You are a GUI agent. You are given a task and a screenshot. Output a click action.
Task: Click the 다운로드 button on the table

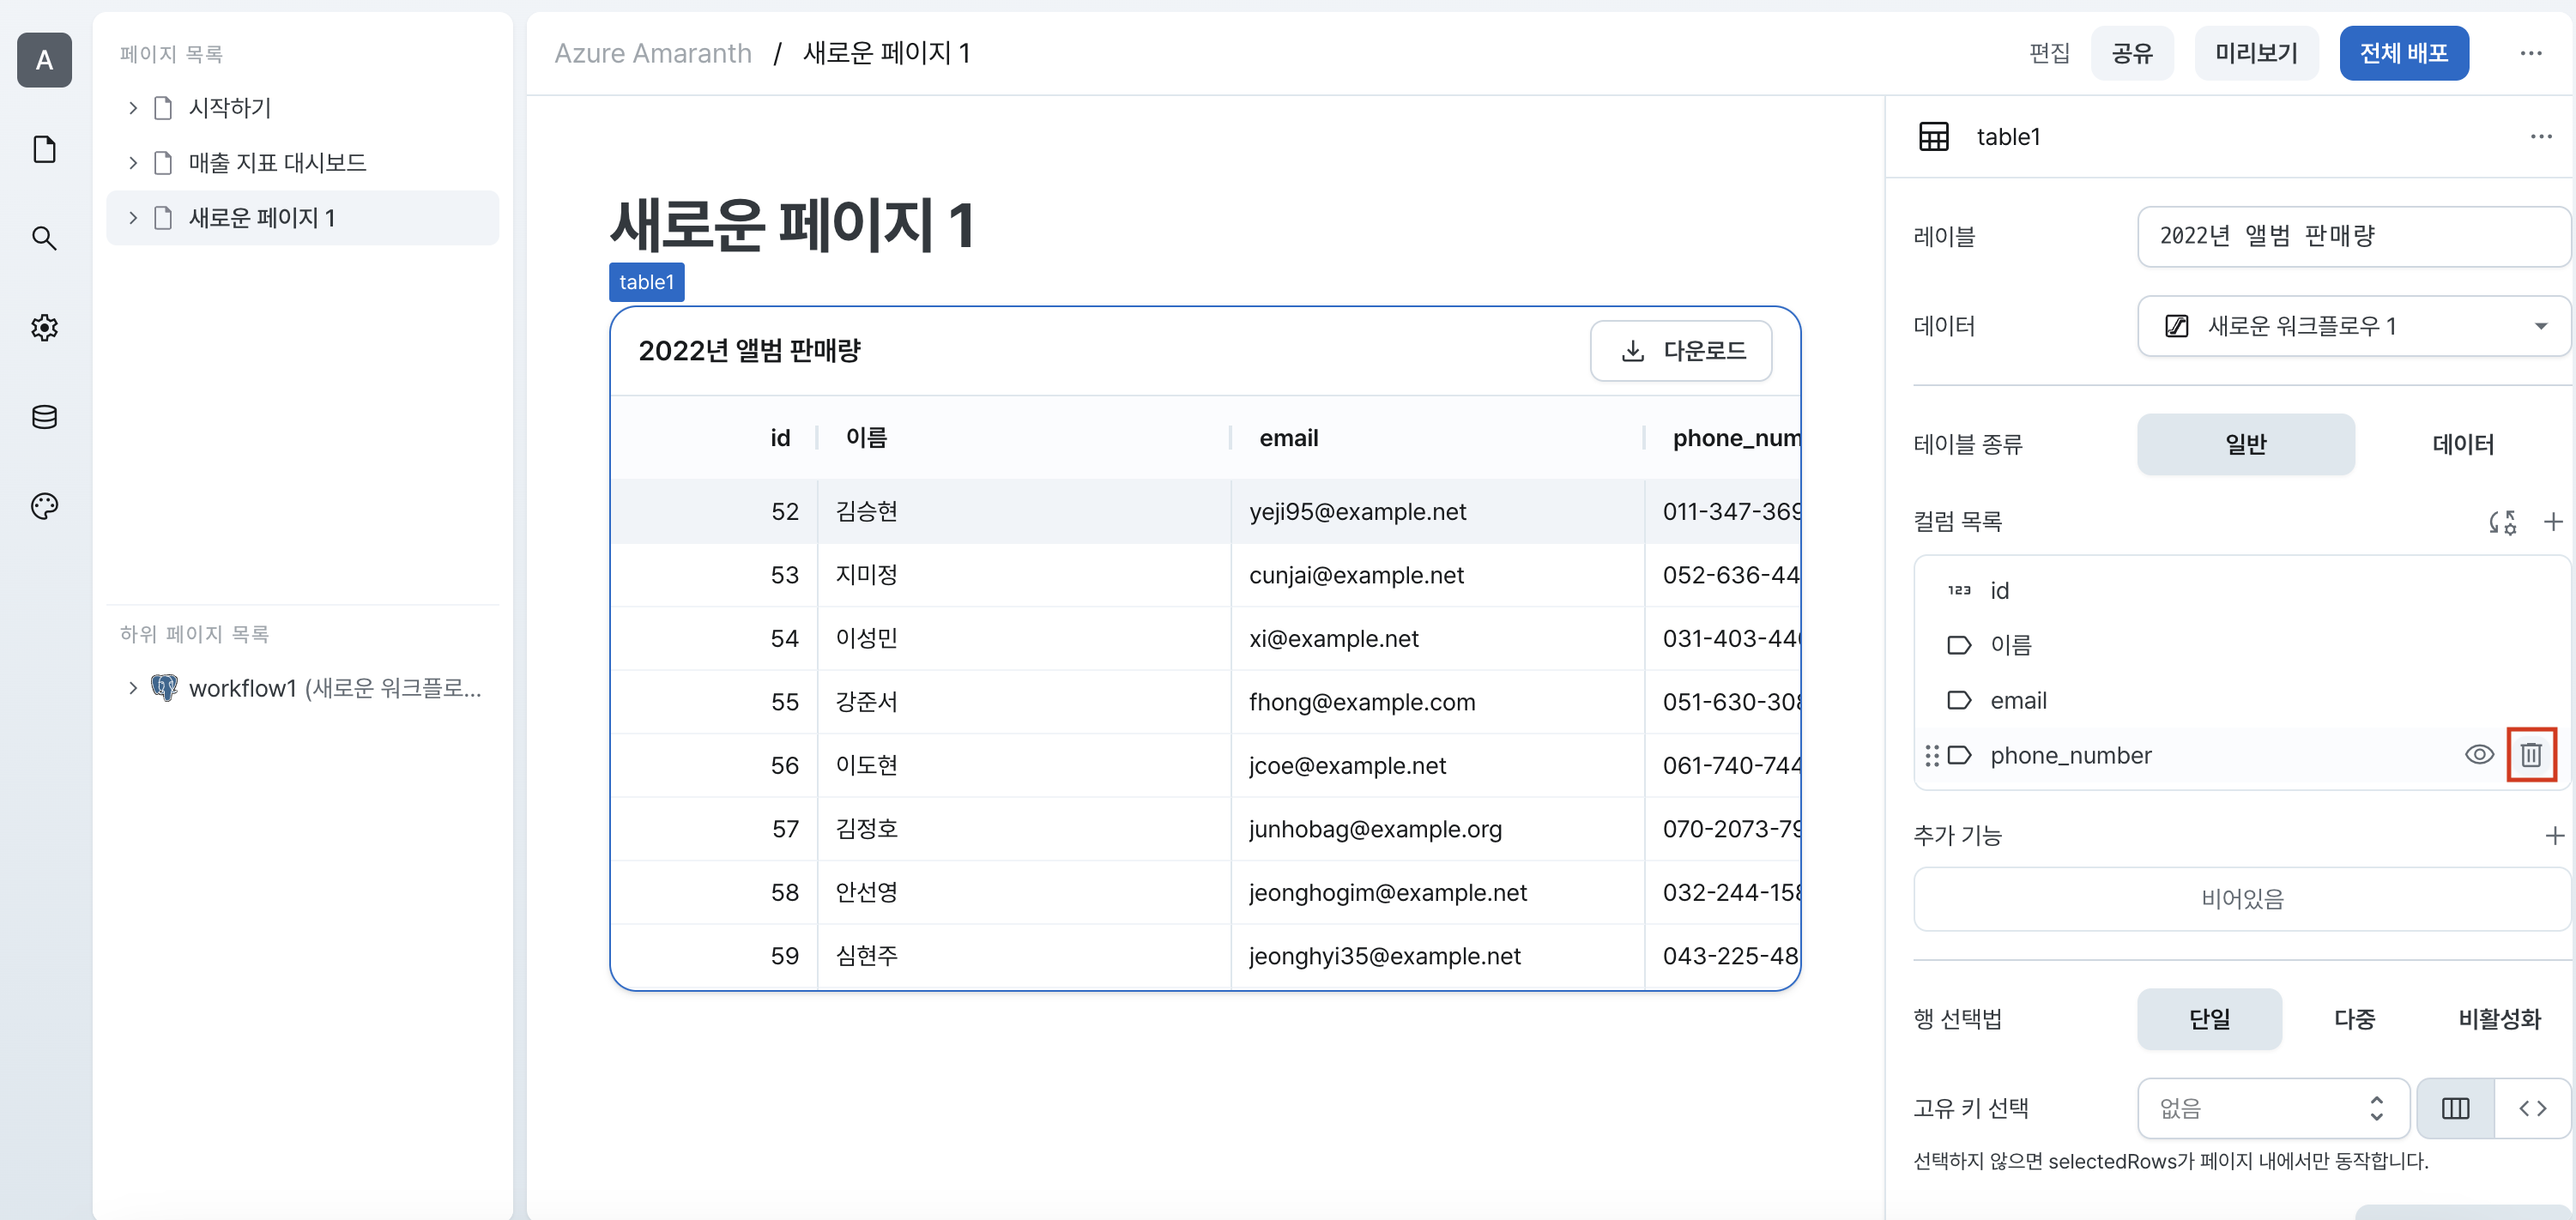point(1681,351)
